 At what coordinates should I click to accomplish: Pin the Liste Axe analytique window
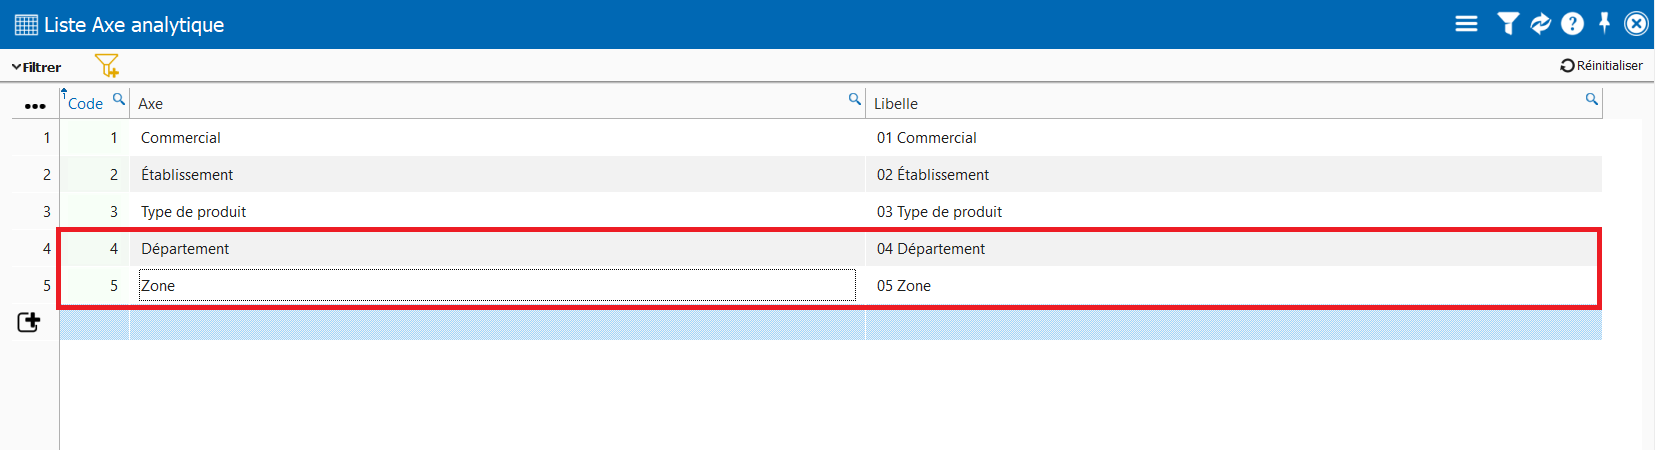point(1604,23)
